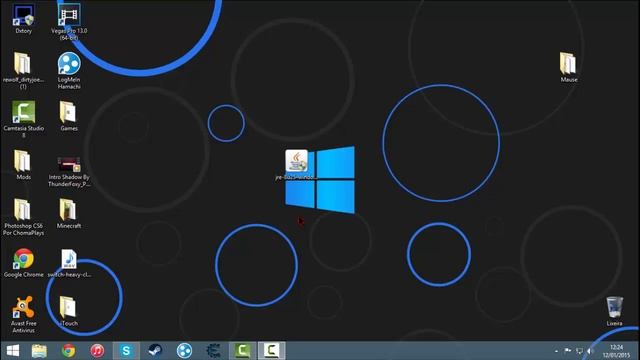Switch to the white Camtasia Recorder taskbar button
The width and height of the screenshot is (640, 360).
[271, 351]
